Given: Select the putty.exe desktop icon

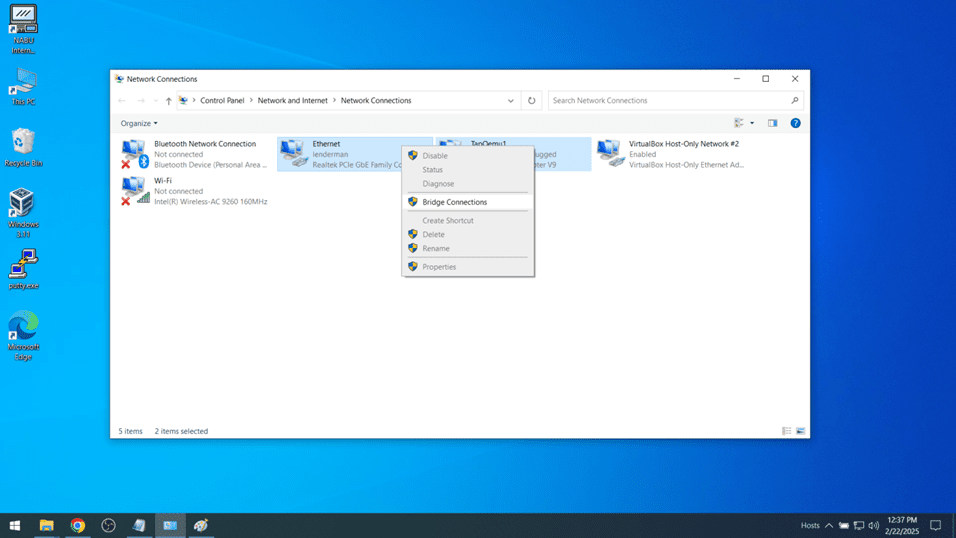Looking at the screenshot, I should (23, 269).
